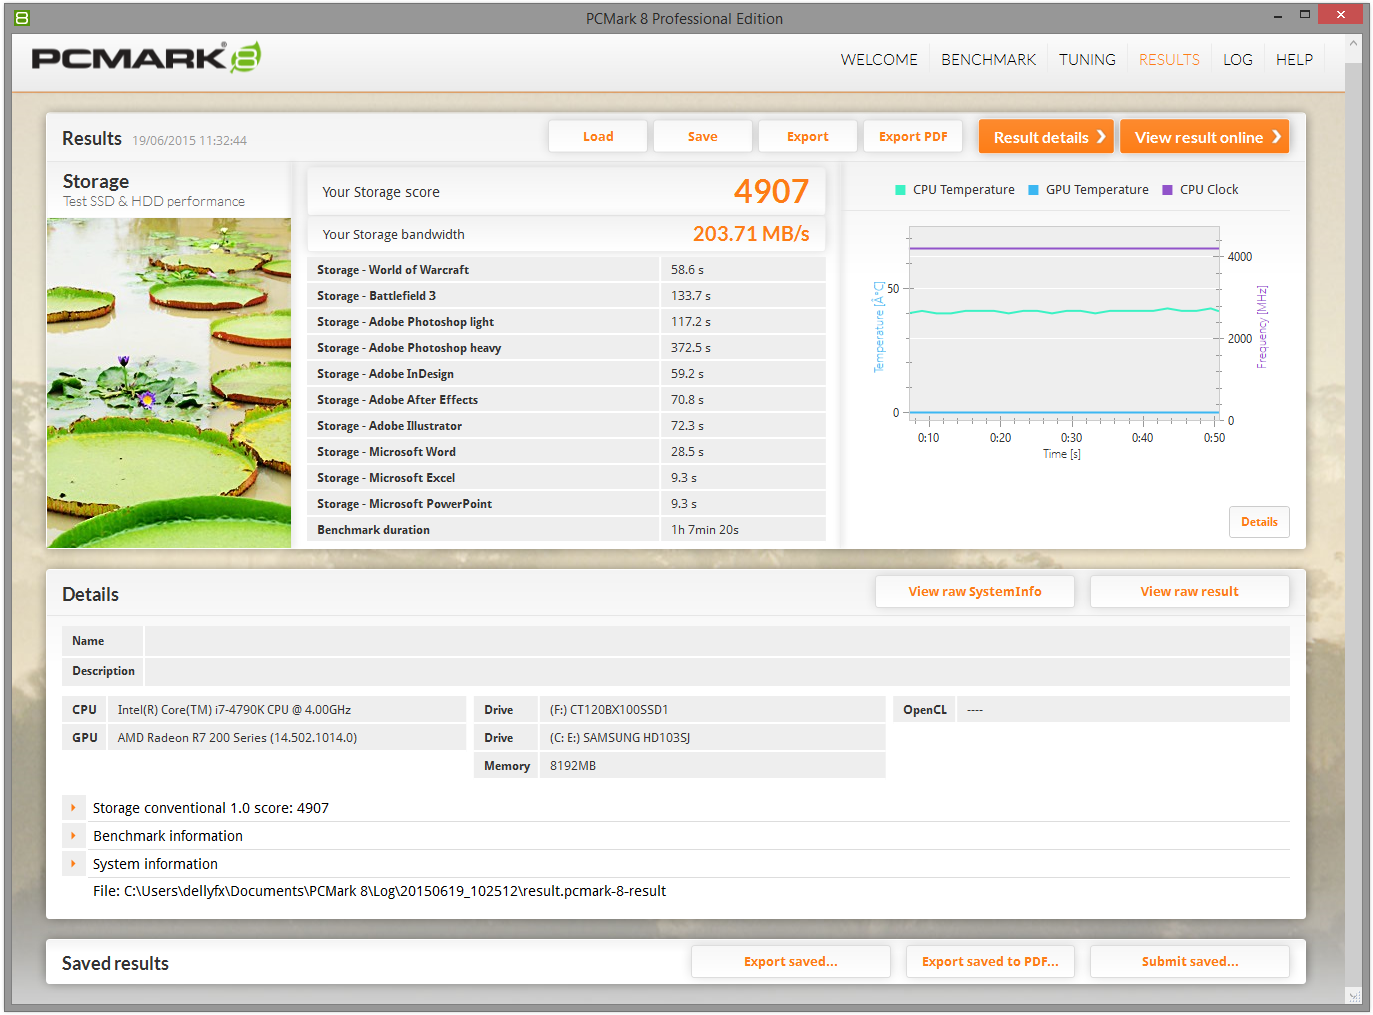Click the vertical scrollbar down arrow
Image resolution: width=1373 pixels, height=1015 pixels.
coord(1354,996)
